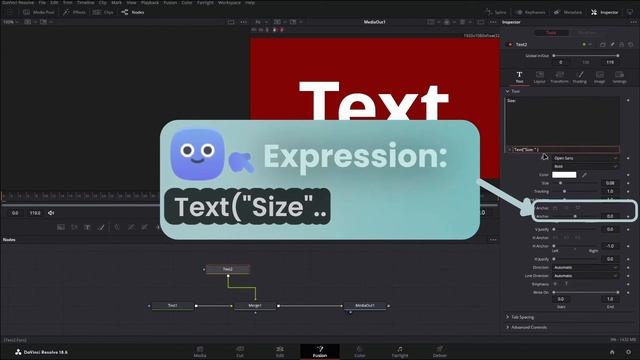Collapse the Text section

507,91
